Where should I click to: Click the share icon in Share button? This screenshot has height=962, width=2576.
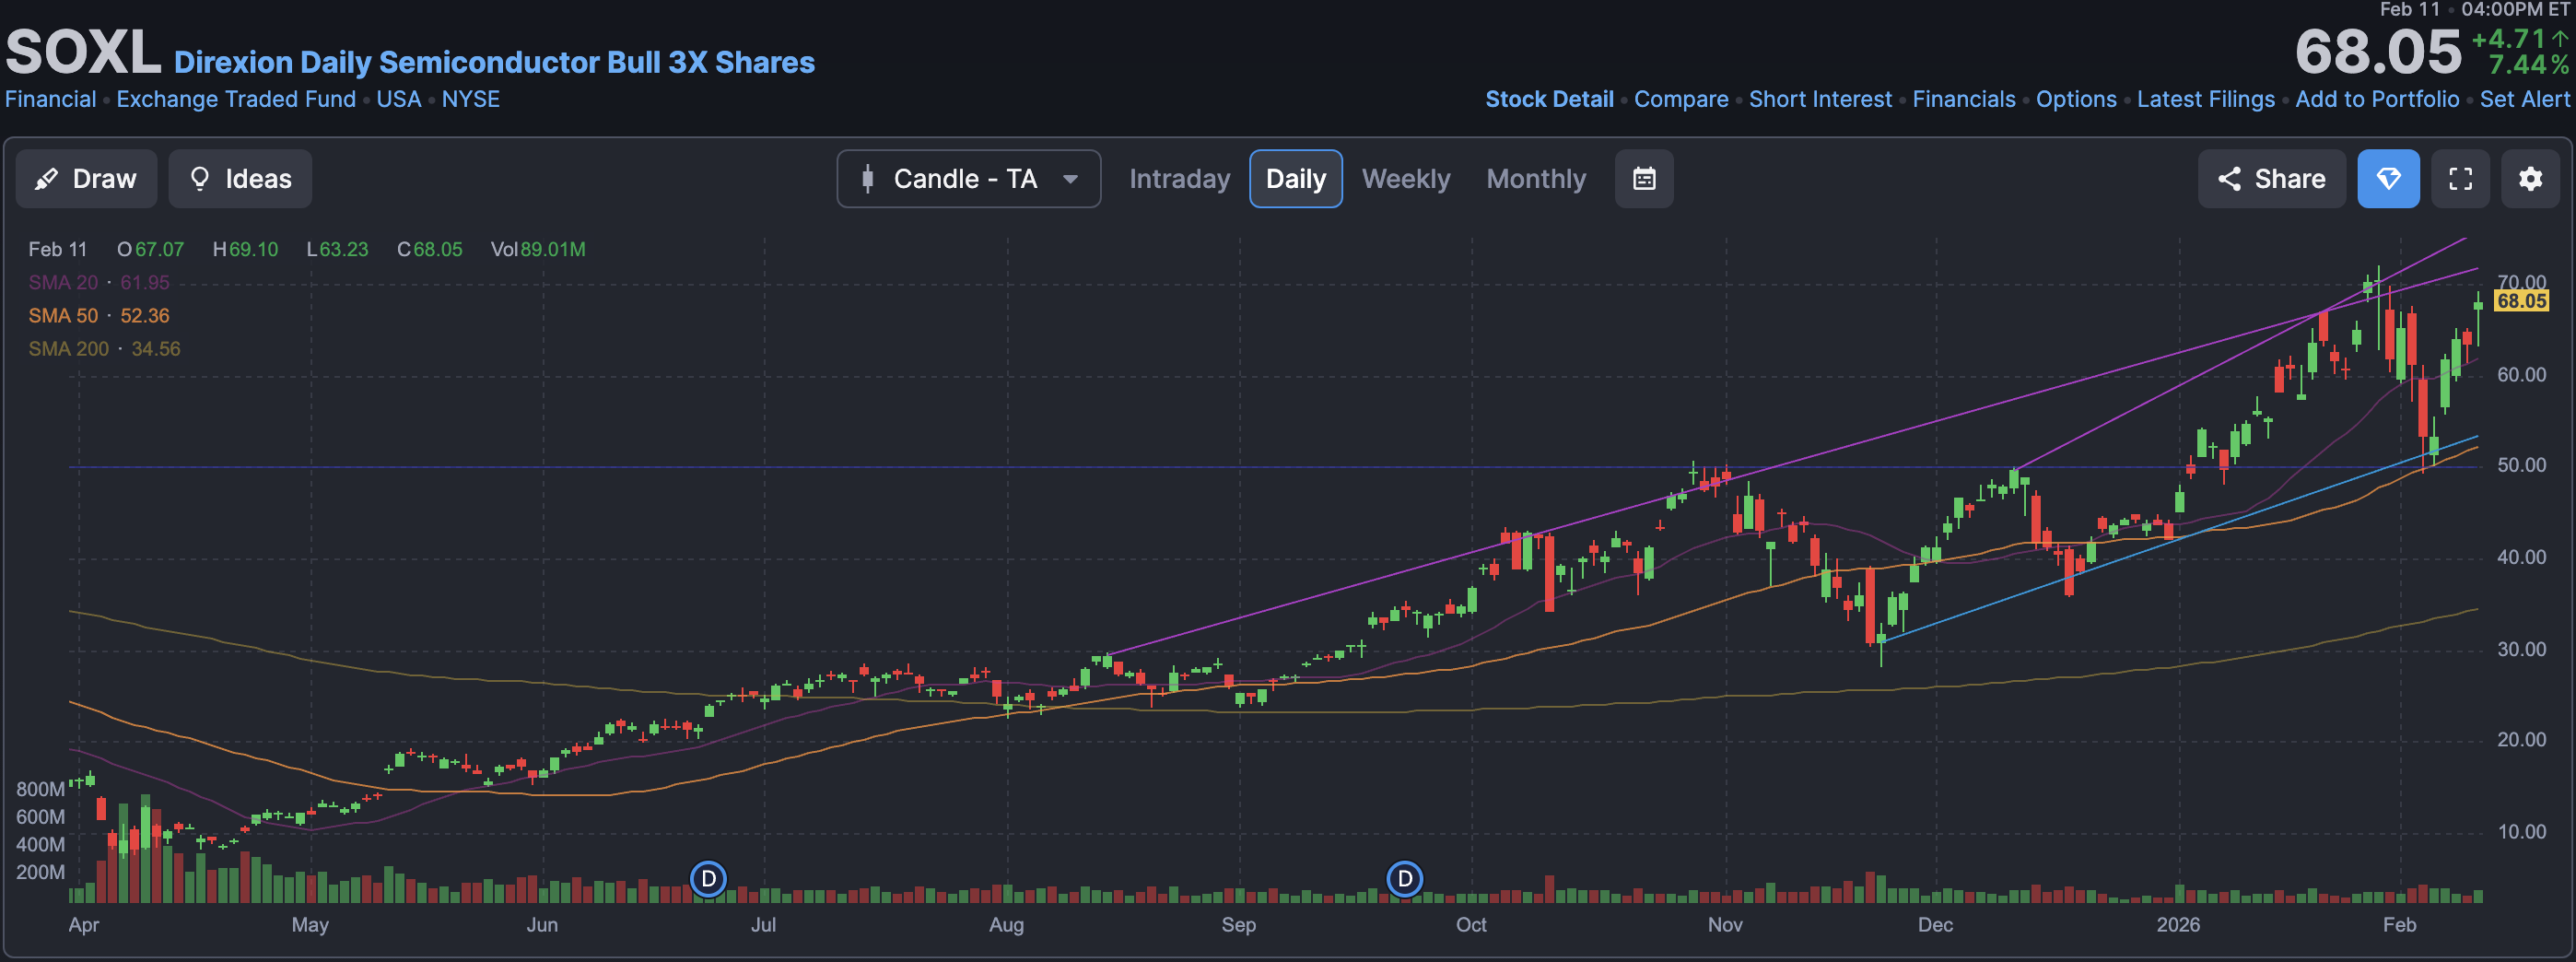click(x=2229, y=179)
